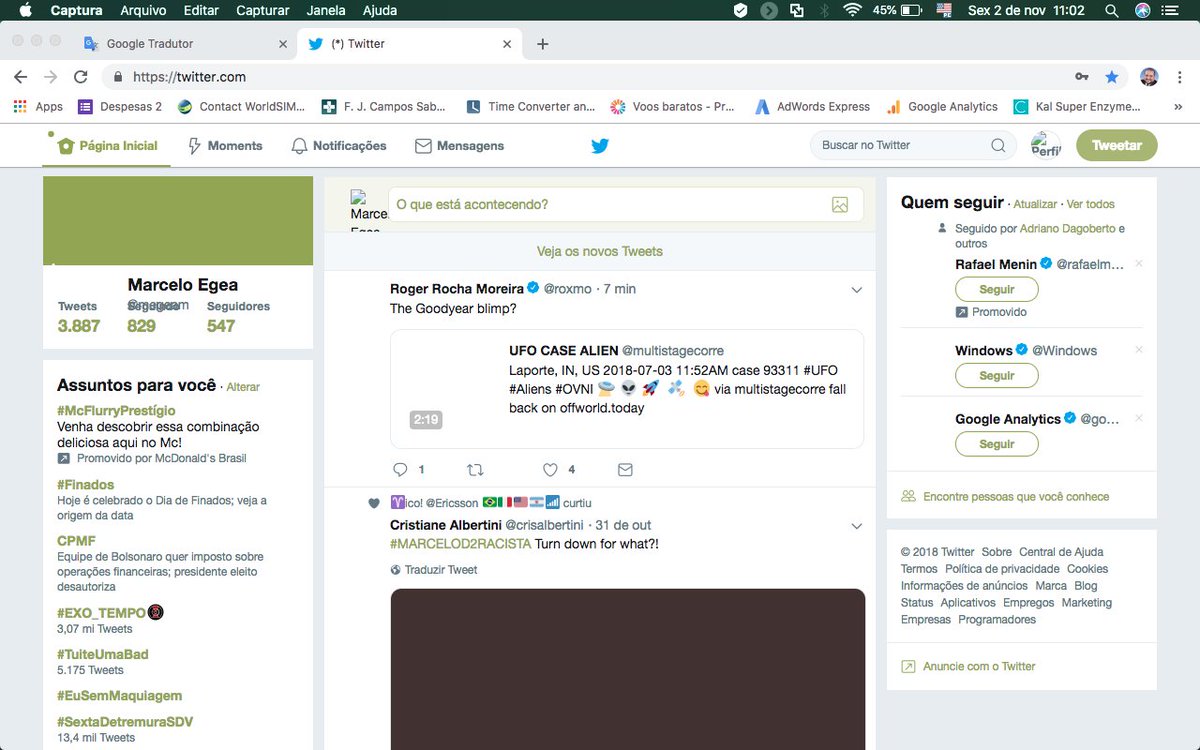Open the #TuiteUmaBad trend
This screenshot has height=750, width=1200.
[x=103, y=654]
